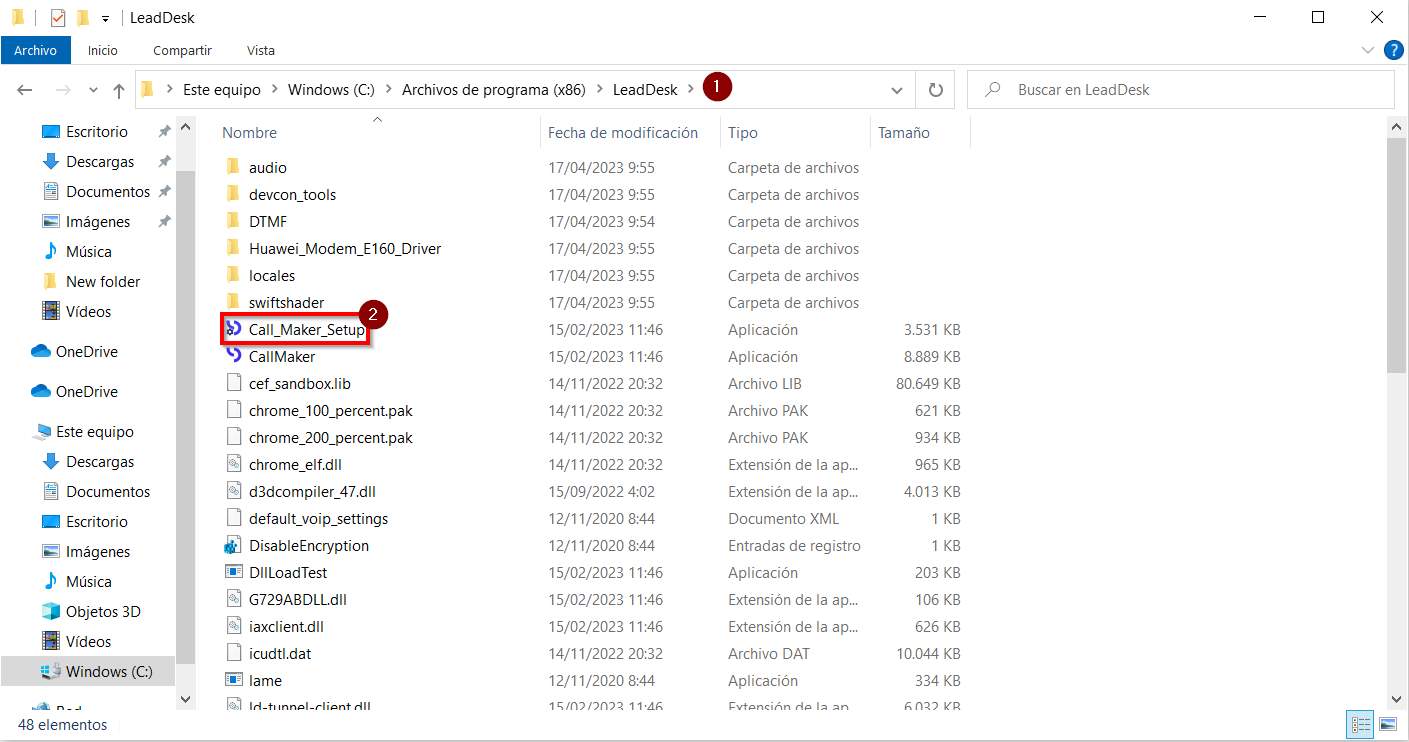Select the locales folder icon
Image resolution: width=1409 pixels, height=742 pixels.
[233, 275]
